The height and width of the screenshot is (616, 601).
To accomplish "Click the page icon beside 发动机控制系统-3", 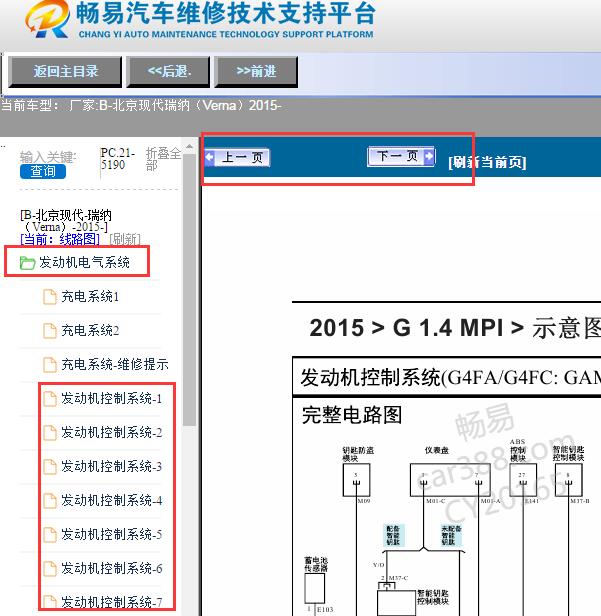I will 50,467.
